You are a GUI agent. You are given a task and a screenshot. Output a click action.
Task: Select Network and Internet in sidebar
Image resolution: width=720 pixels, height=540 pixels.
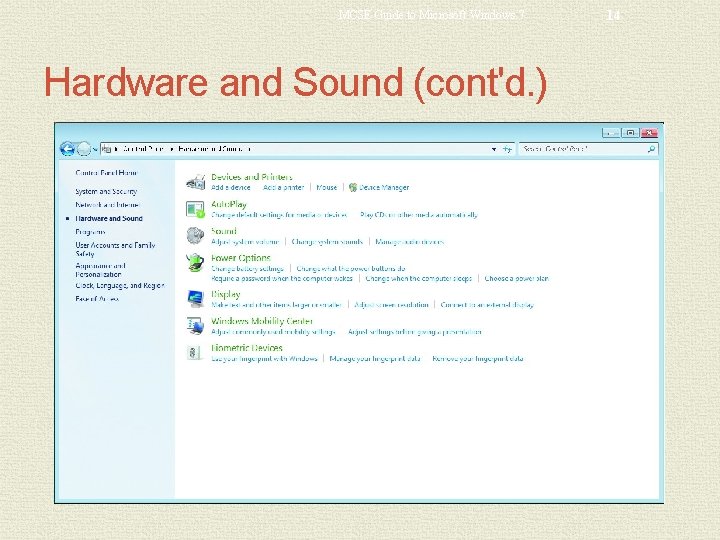point(107,205)
